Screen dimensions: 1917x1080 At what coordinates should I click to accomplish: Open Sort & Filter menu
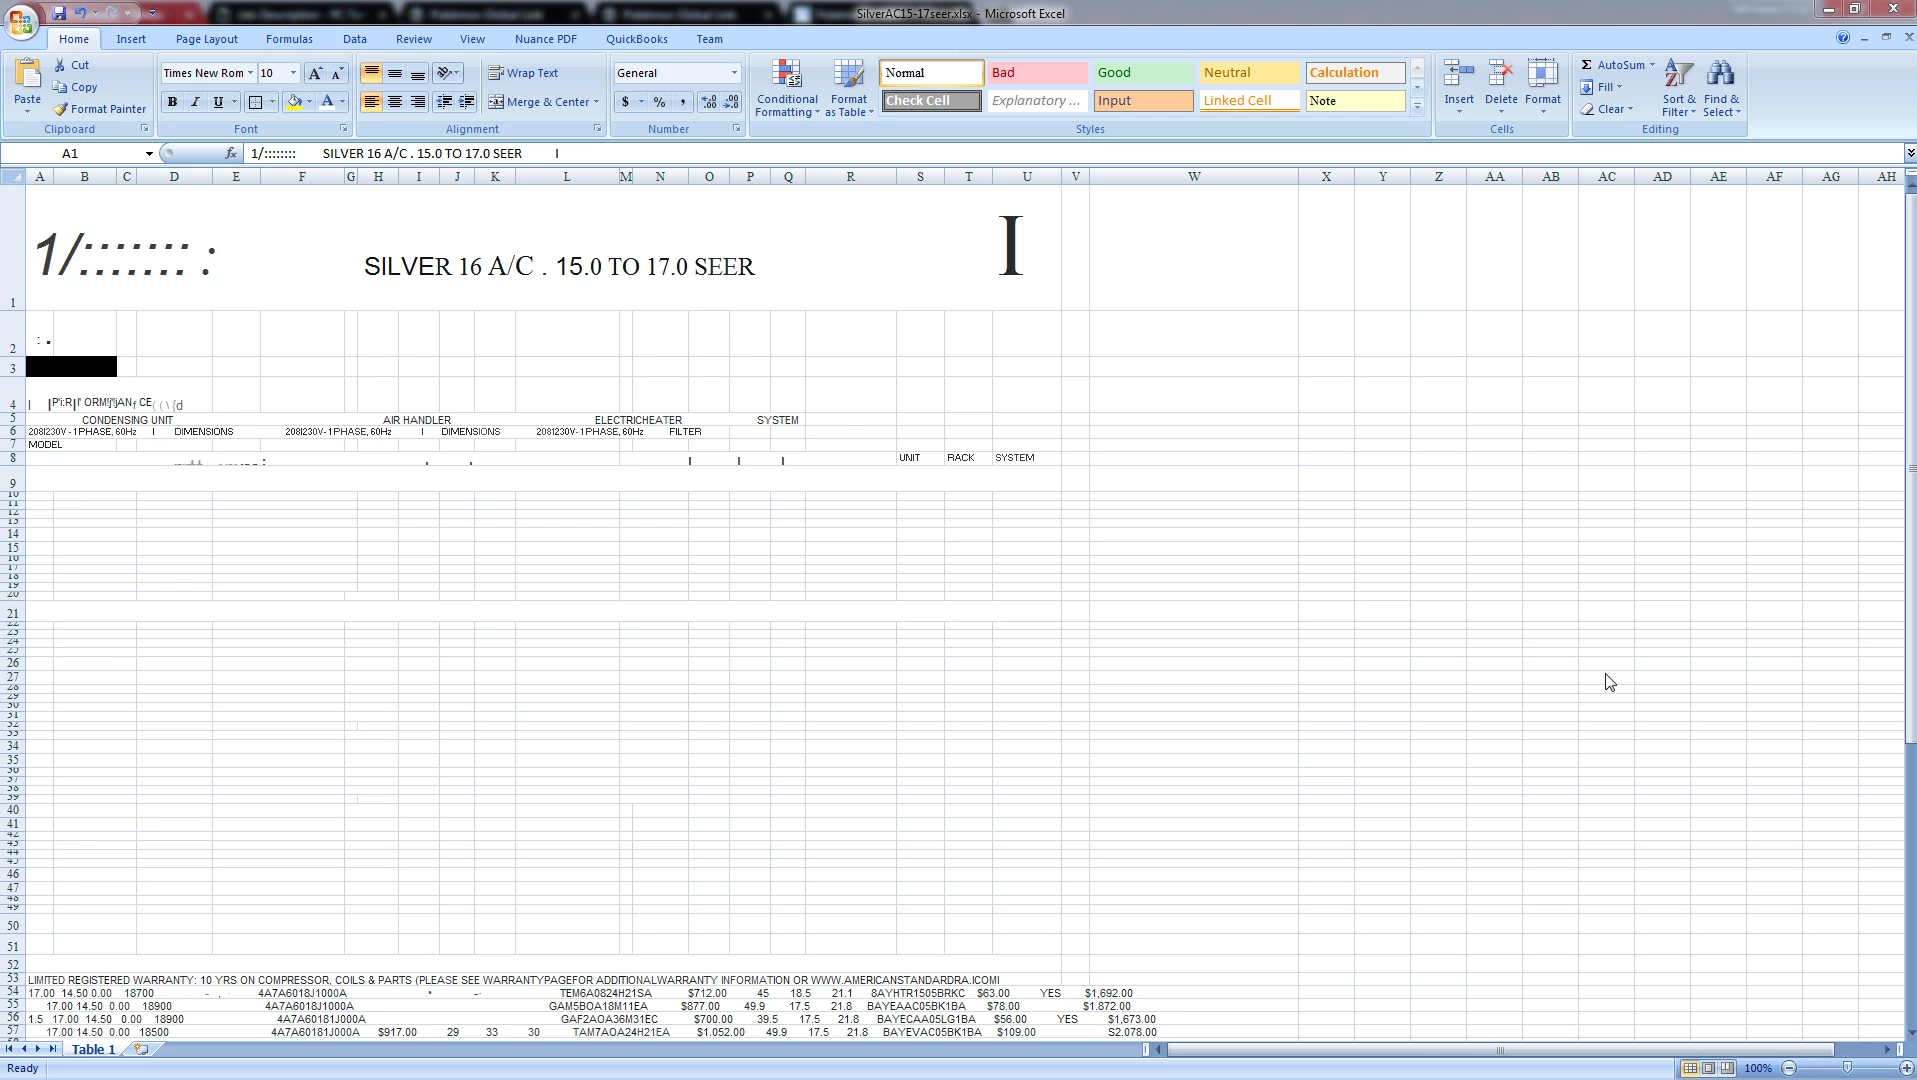click(x=1679, y=88)
